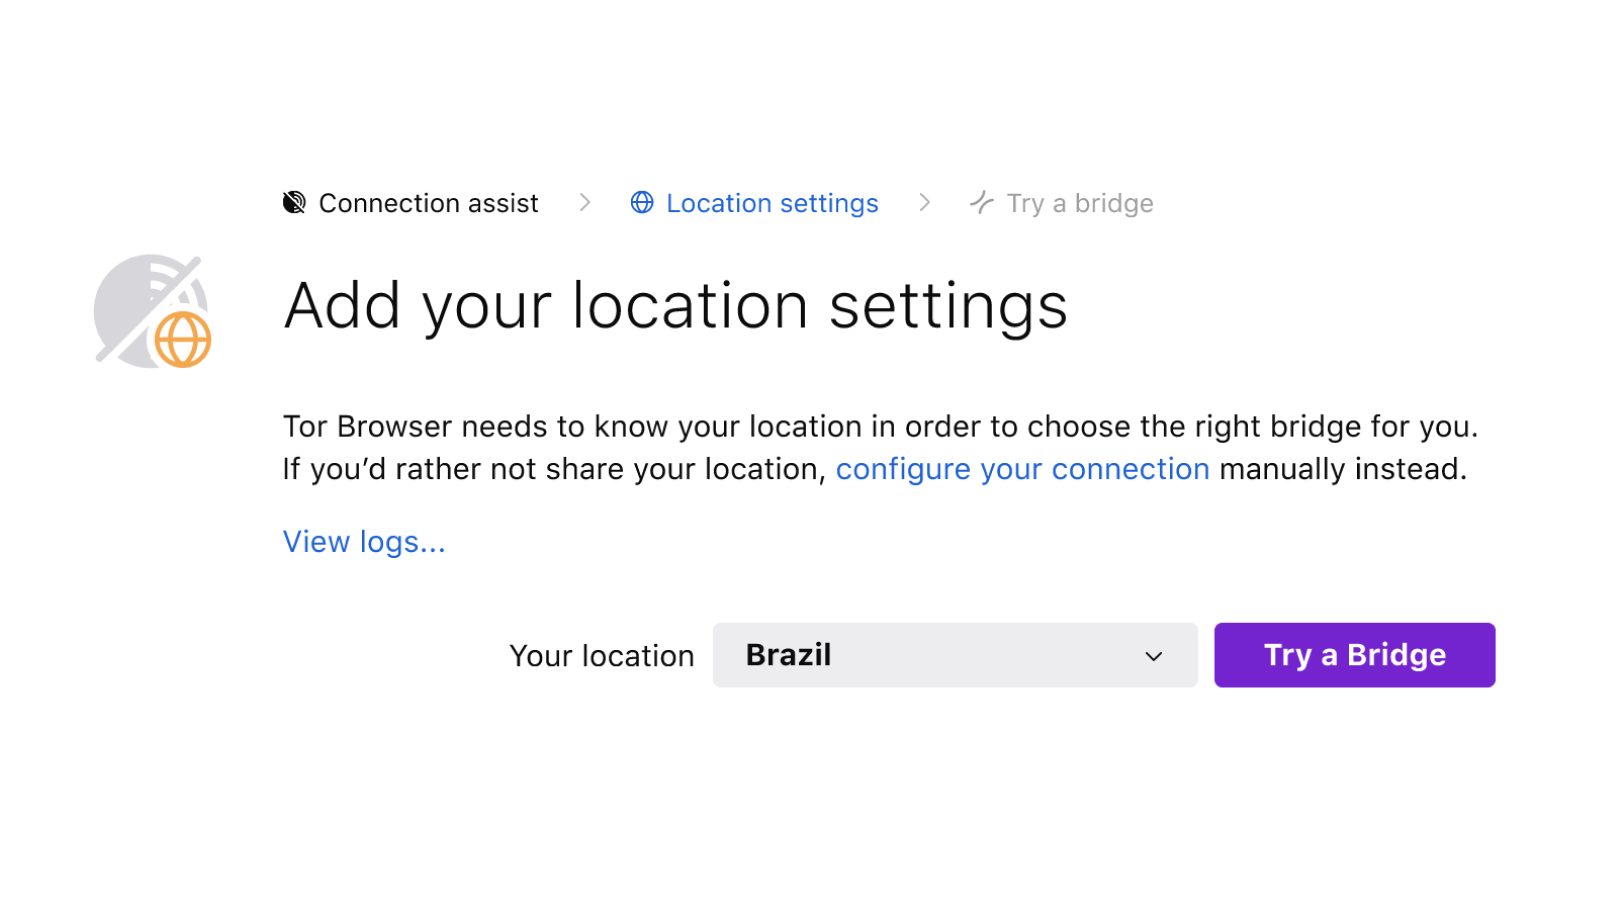Click the Brazil text in the location selector

pyautogui.click(x=788, y=655)
